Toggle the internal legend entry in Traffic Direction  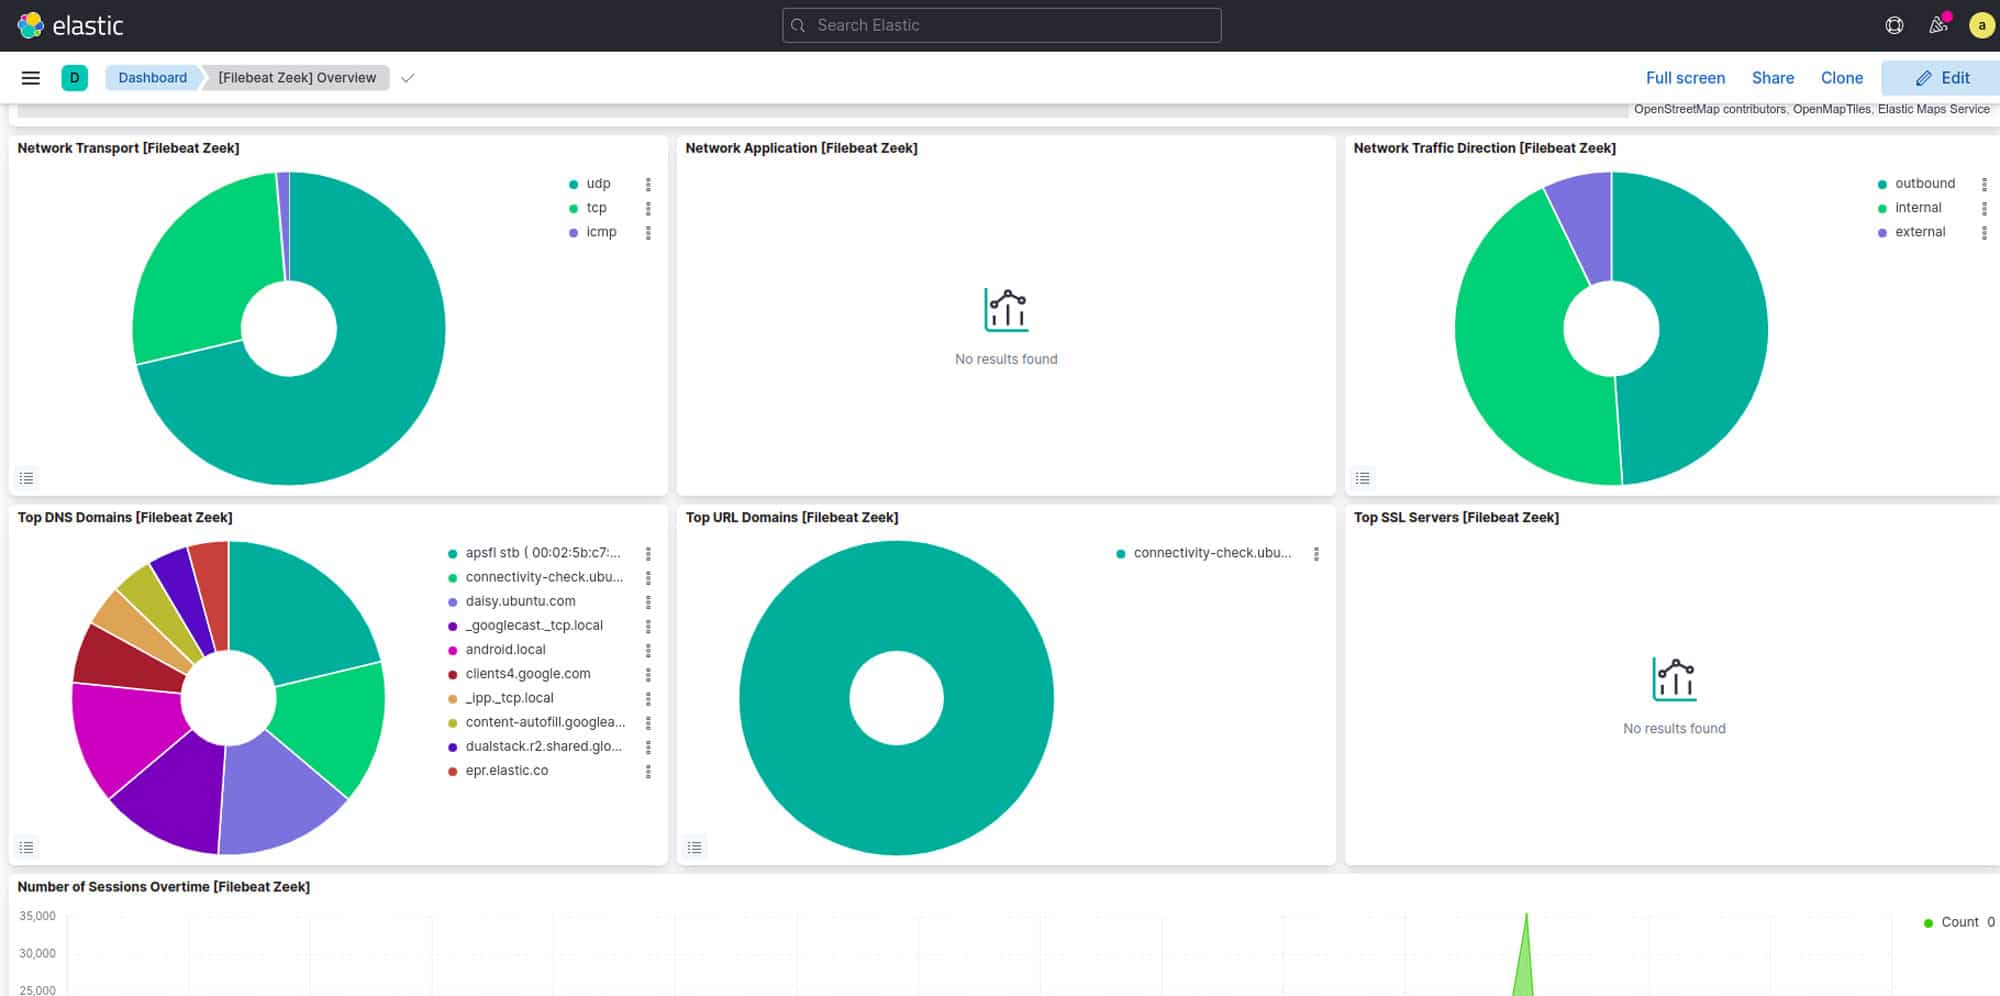click(1916, 207)
